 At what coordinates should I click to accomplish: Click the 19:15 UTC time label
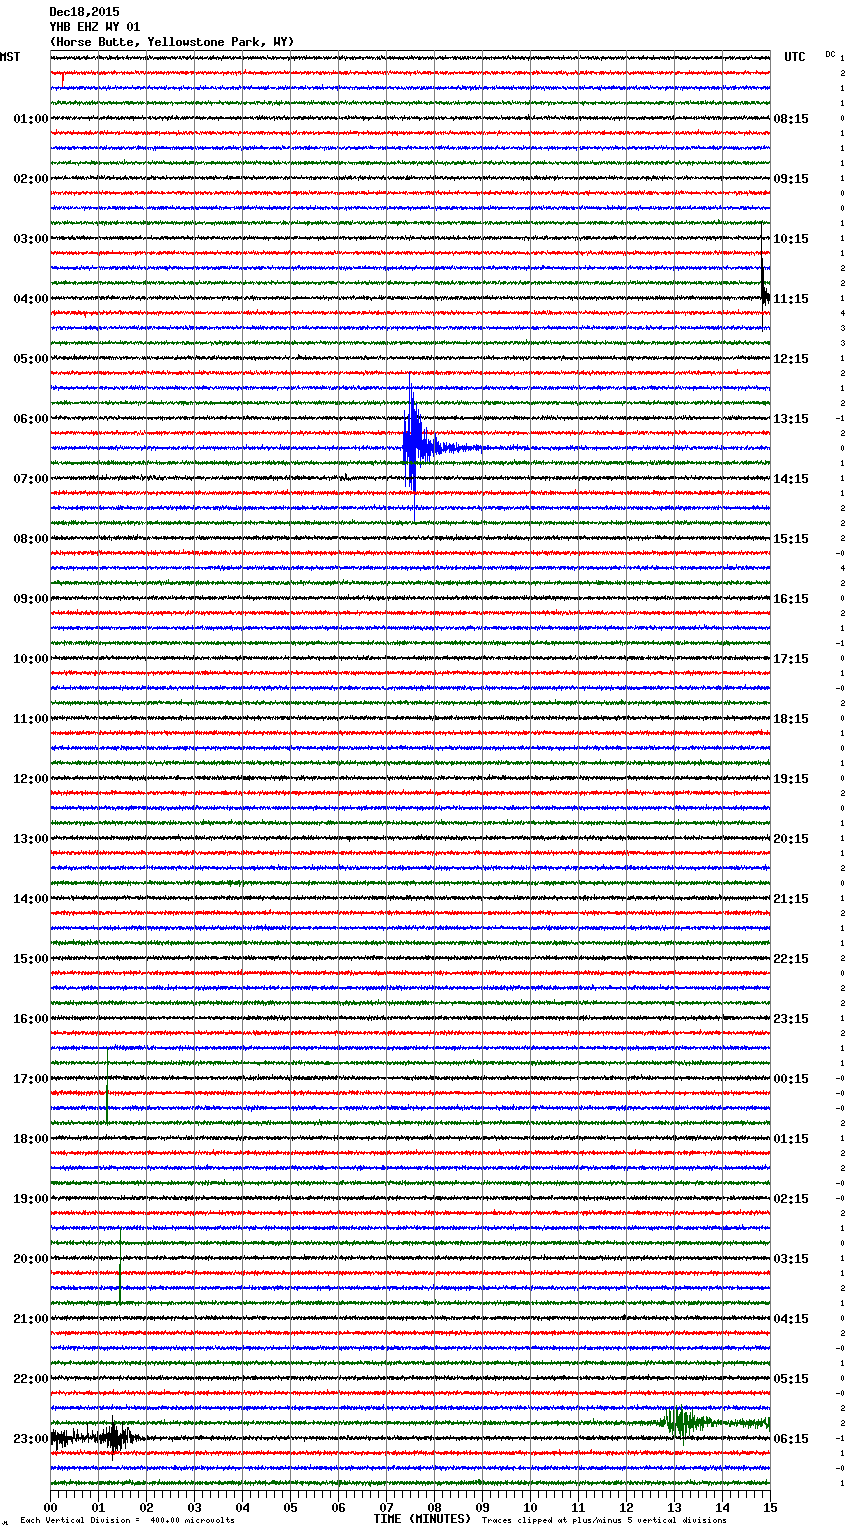click(x=791, y=779)
